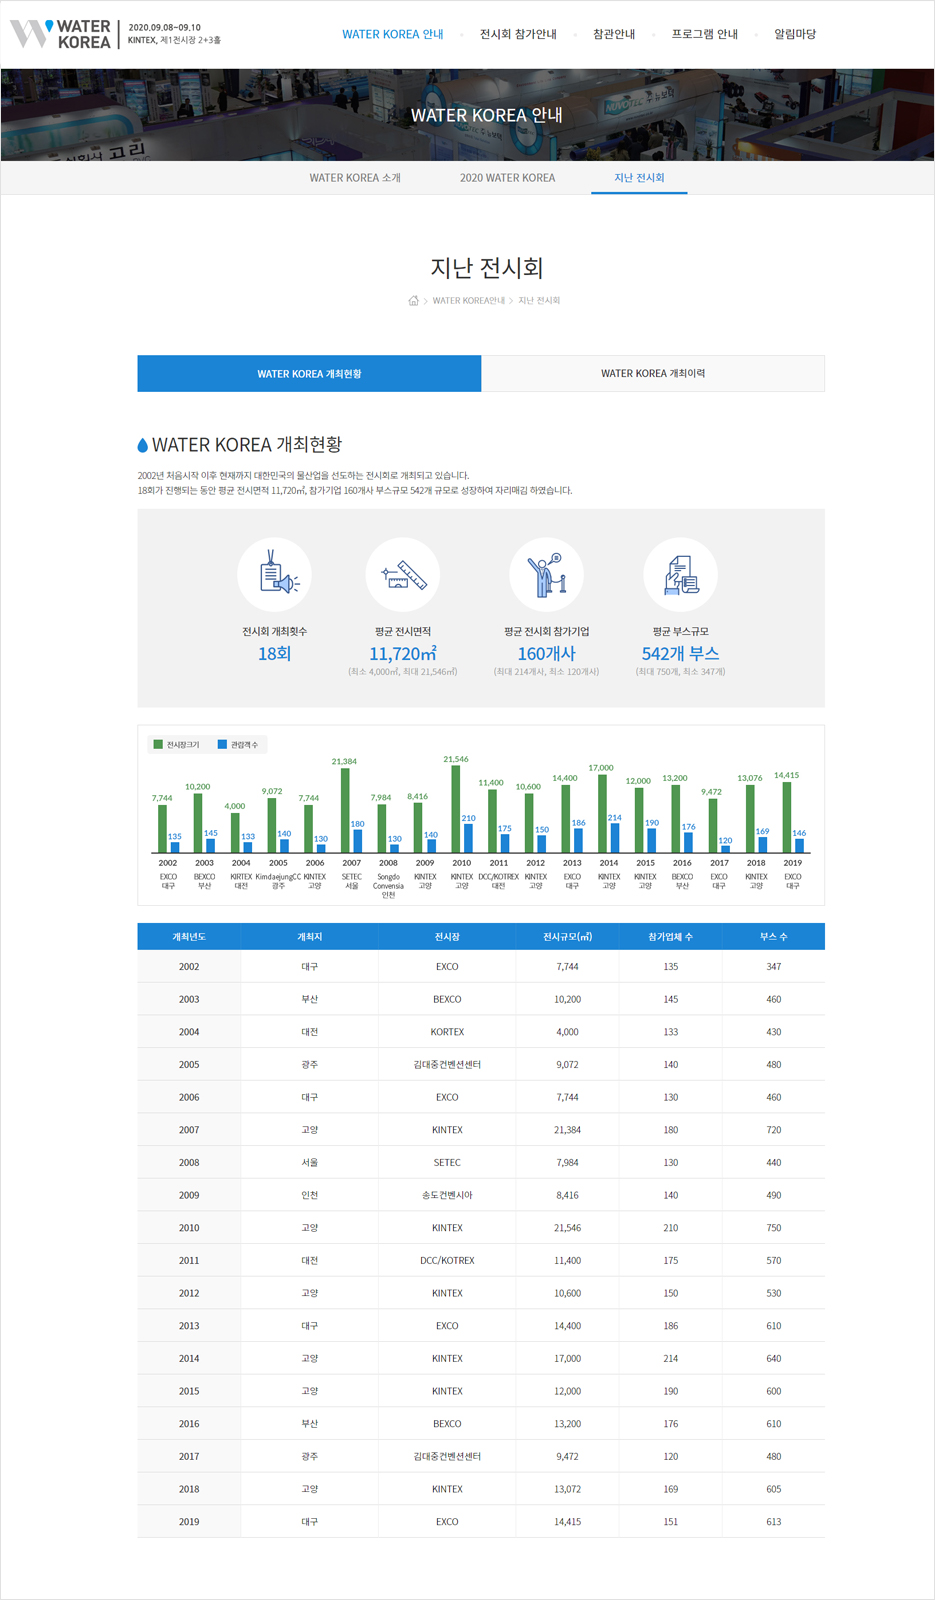Image resolution: width=935 pixels, height=1600 pixels.
Task: Click the SETEC venue cell
Action: tap(447, 1163)
